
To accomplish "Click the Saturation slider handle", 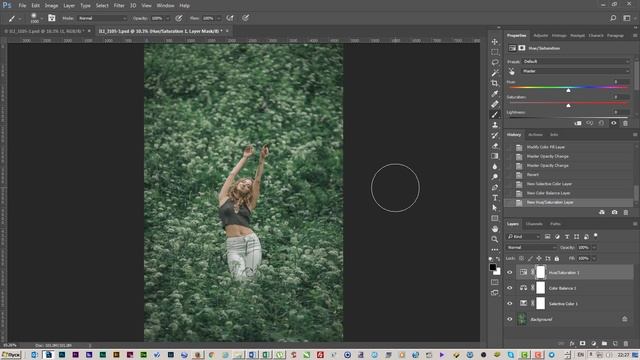I will click(x=568, y=106).
